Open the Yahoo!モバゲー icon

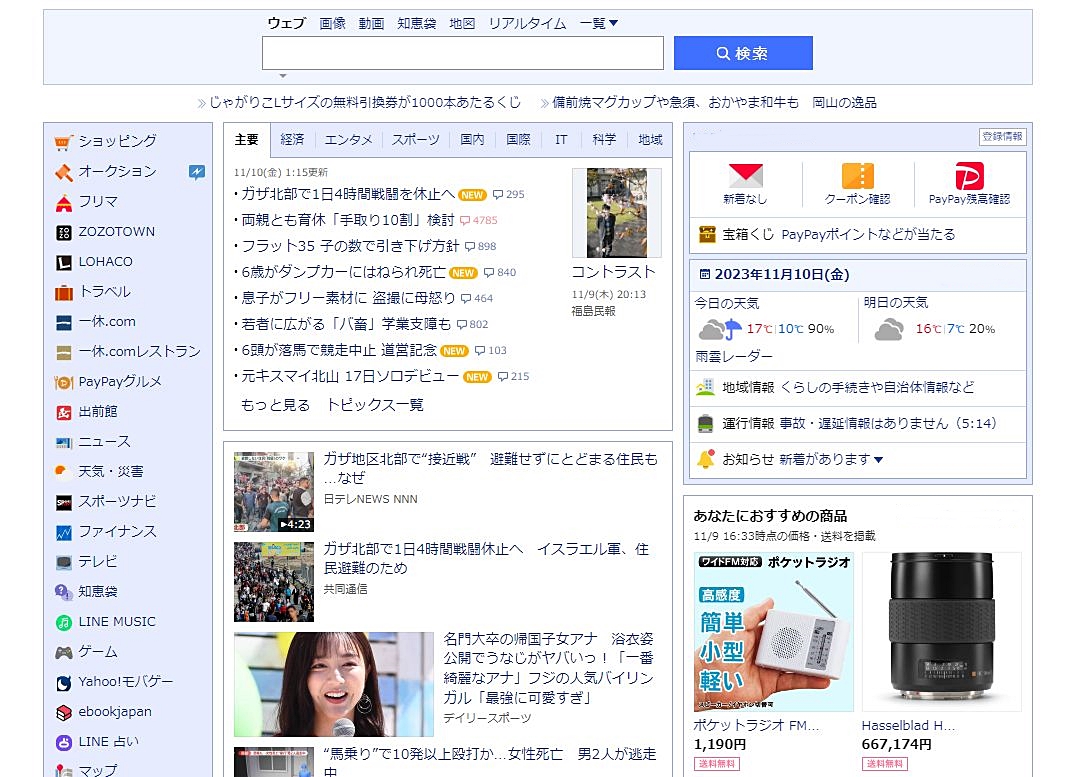[63, 682]
